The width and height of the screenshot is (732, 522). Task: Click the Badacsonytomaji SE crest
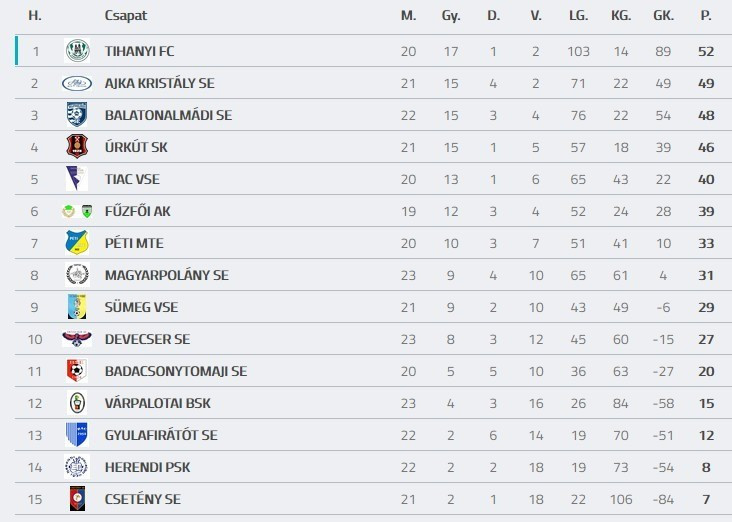pos(77,371)
